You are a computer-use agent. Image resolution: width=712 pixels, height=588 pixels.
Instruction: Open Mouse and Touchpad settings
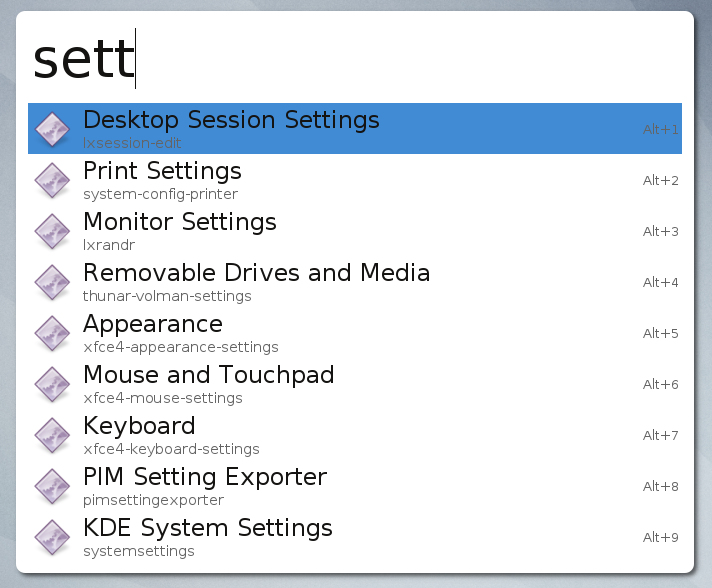(x=208, y=375)
